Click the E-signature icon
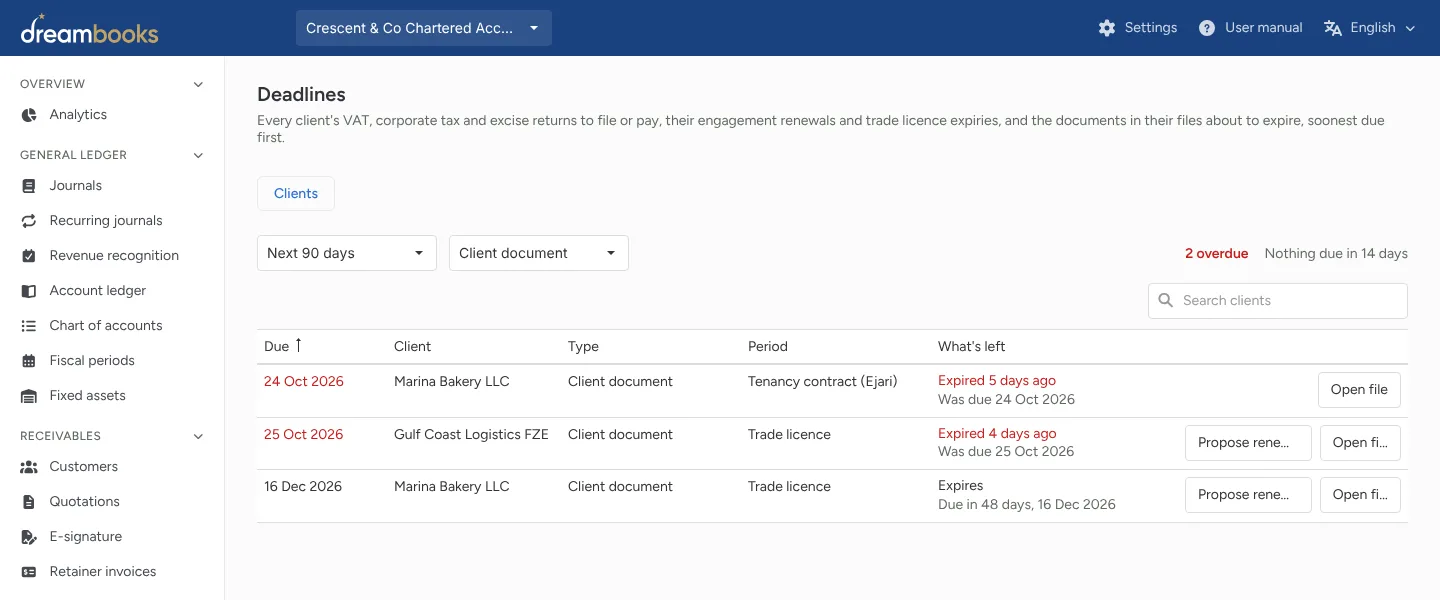Viewport: 1440px width, 600px height. [29, 537]
